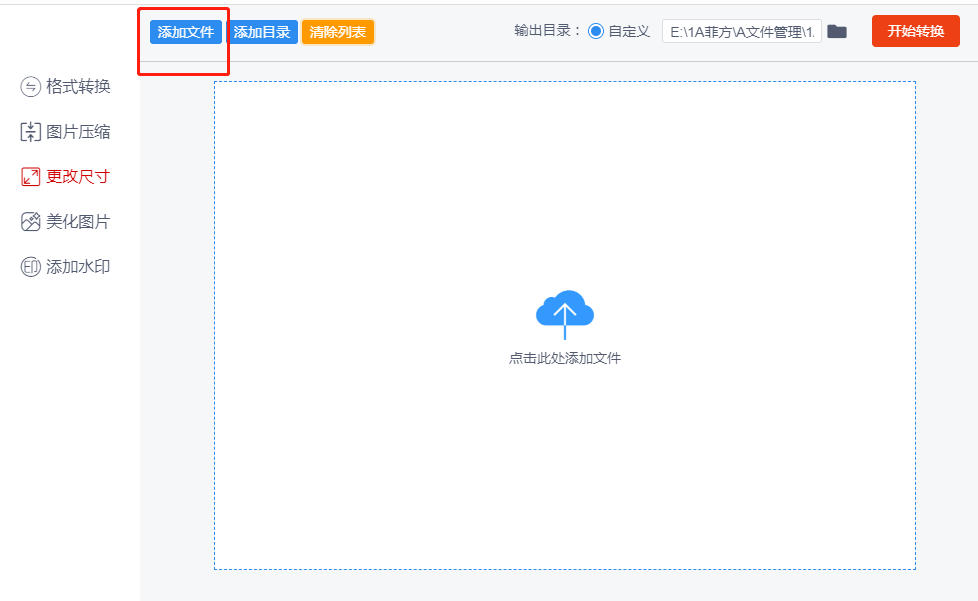Click the 格式转换 swap-arrows icon
Screen dimensions: 978x601
31,87
